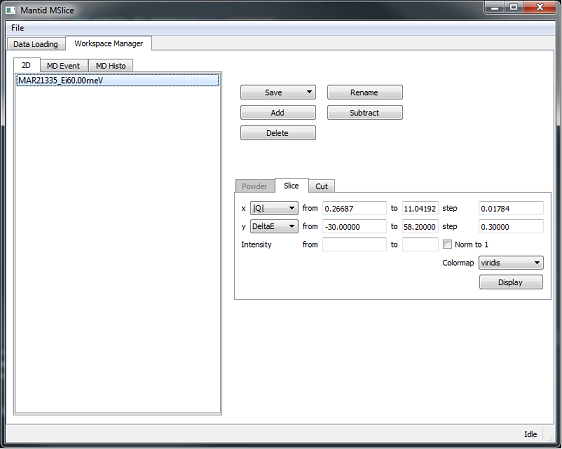Edit the y from field -30.00000
The height and width of the screenshot is (449, 562).
pos(354,227)
